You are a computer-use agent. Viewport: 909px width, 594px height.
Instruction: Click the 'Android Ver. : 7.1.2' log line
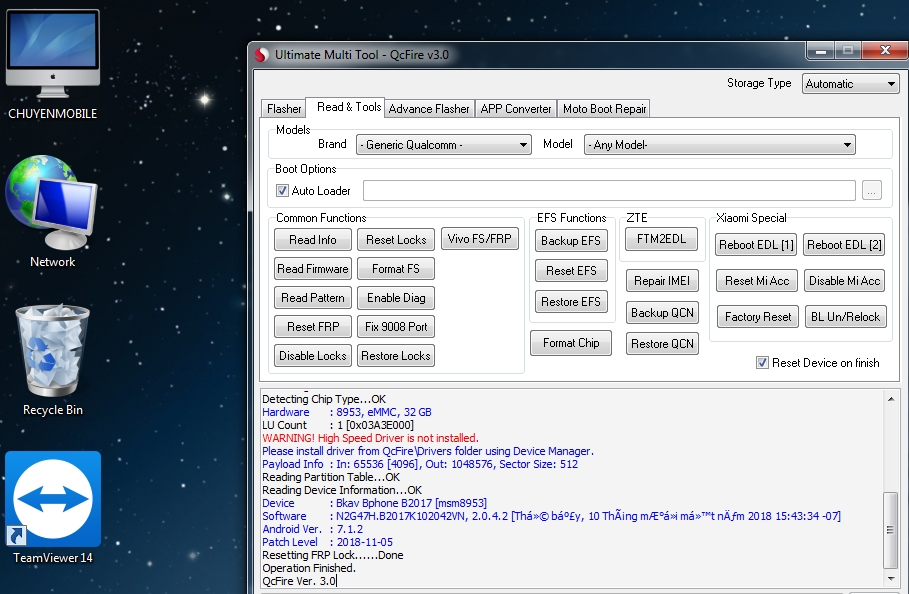coord(312,529)
